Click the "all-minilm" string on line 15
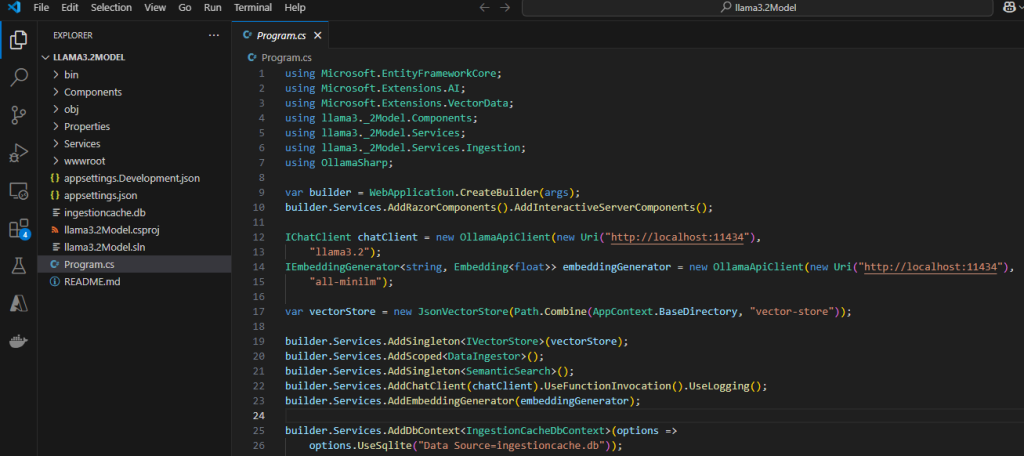This screenshot has height=456, width=1024. coord(347,282)
